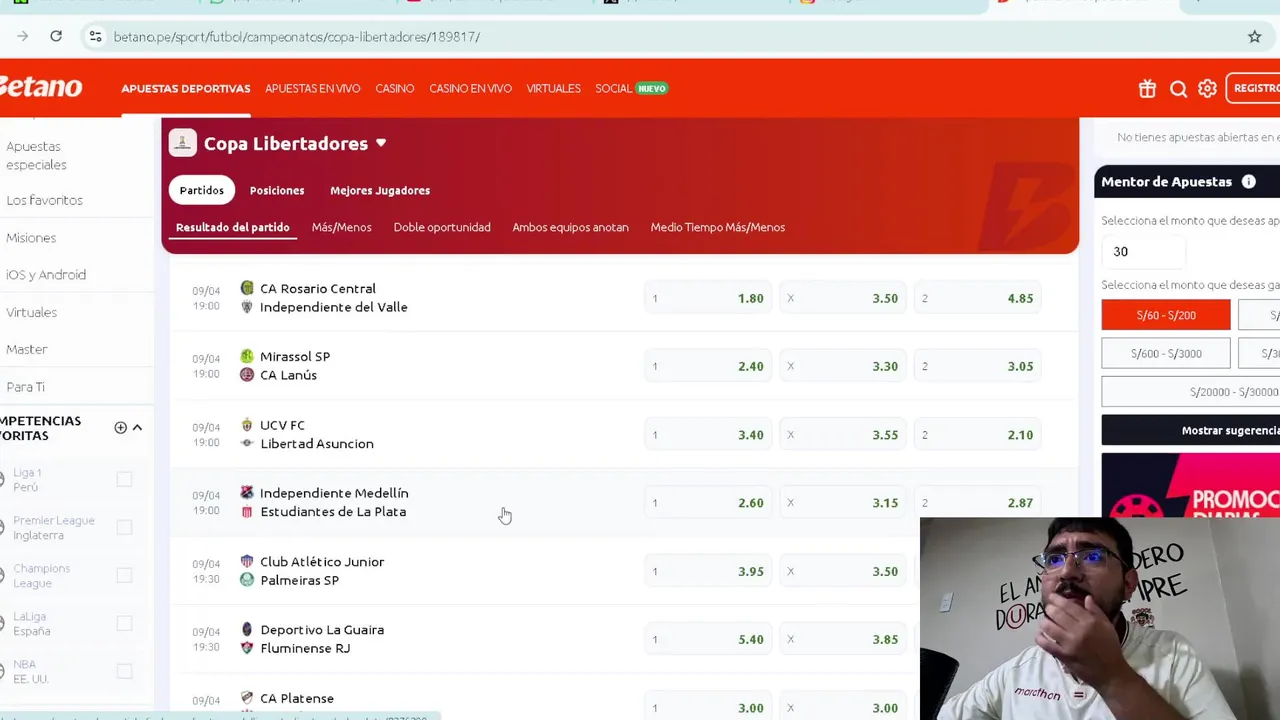Open site info icon in address bar
Screen dimensions: 1280x720
95,37
